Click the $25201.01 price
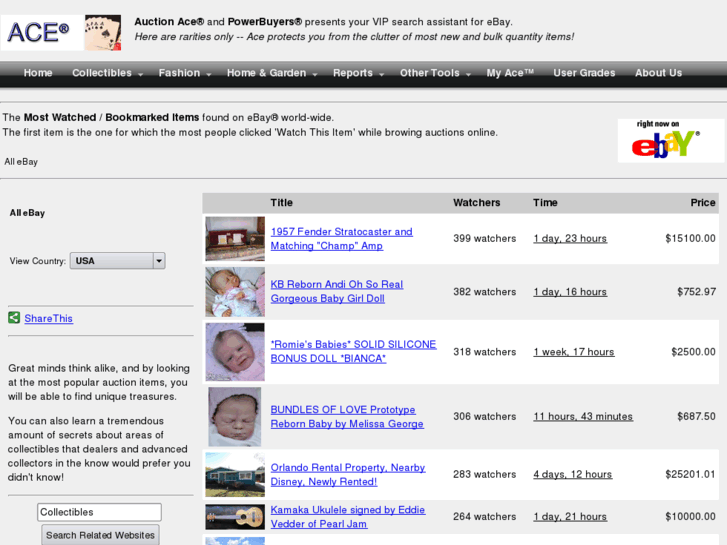Image resolution: width=727 pixels, height=545 pixels. coord(690,474)
